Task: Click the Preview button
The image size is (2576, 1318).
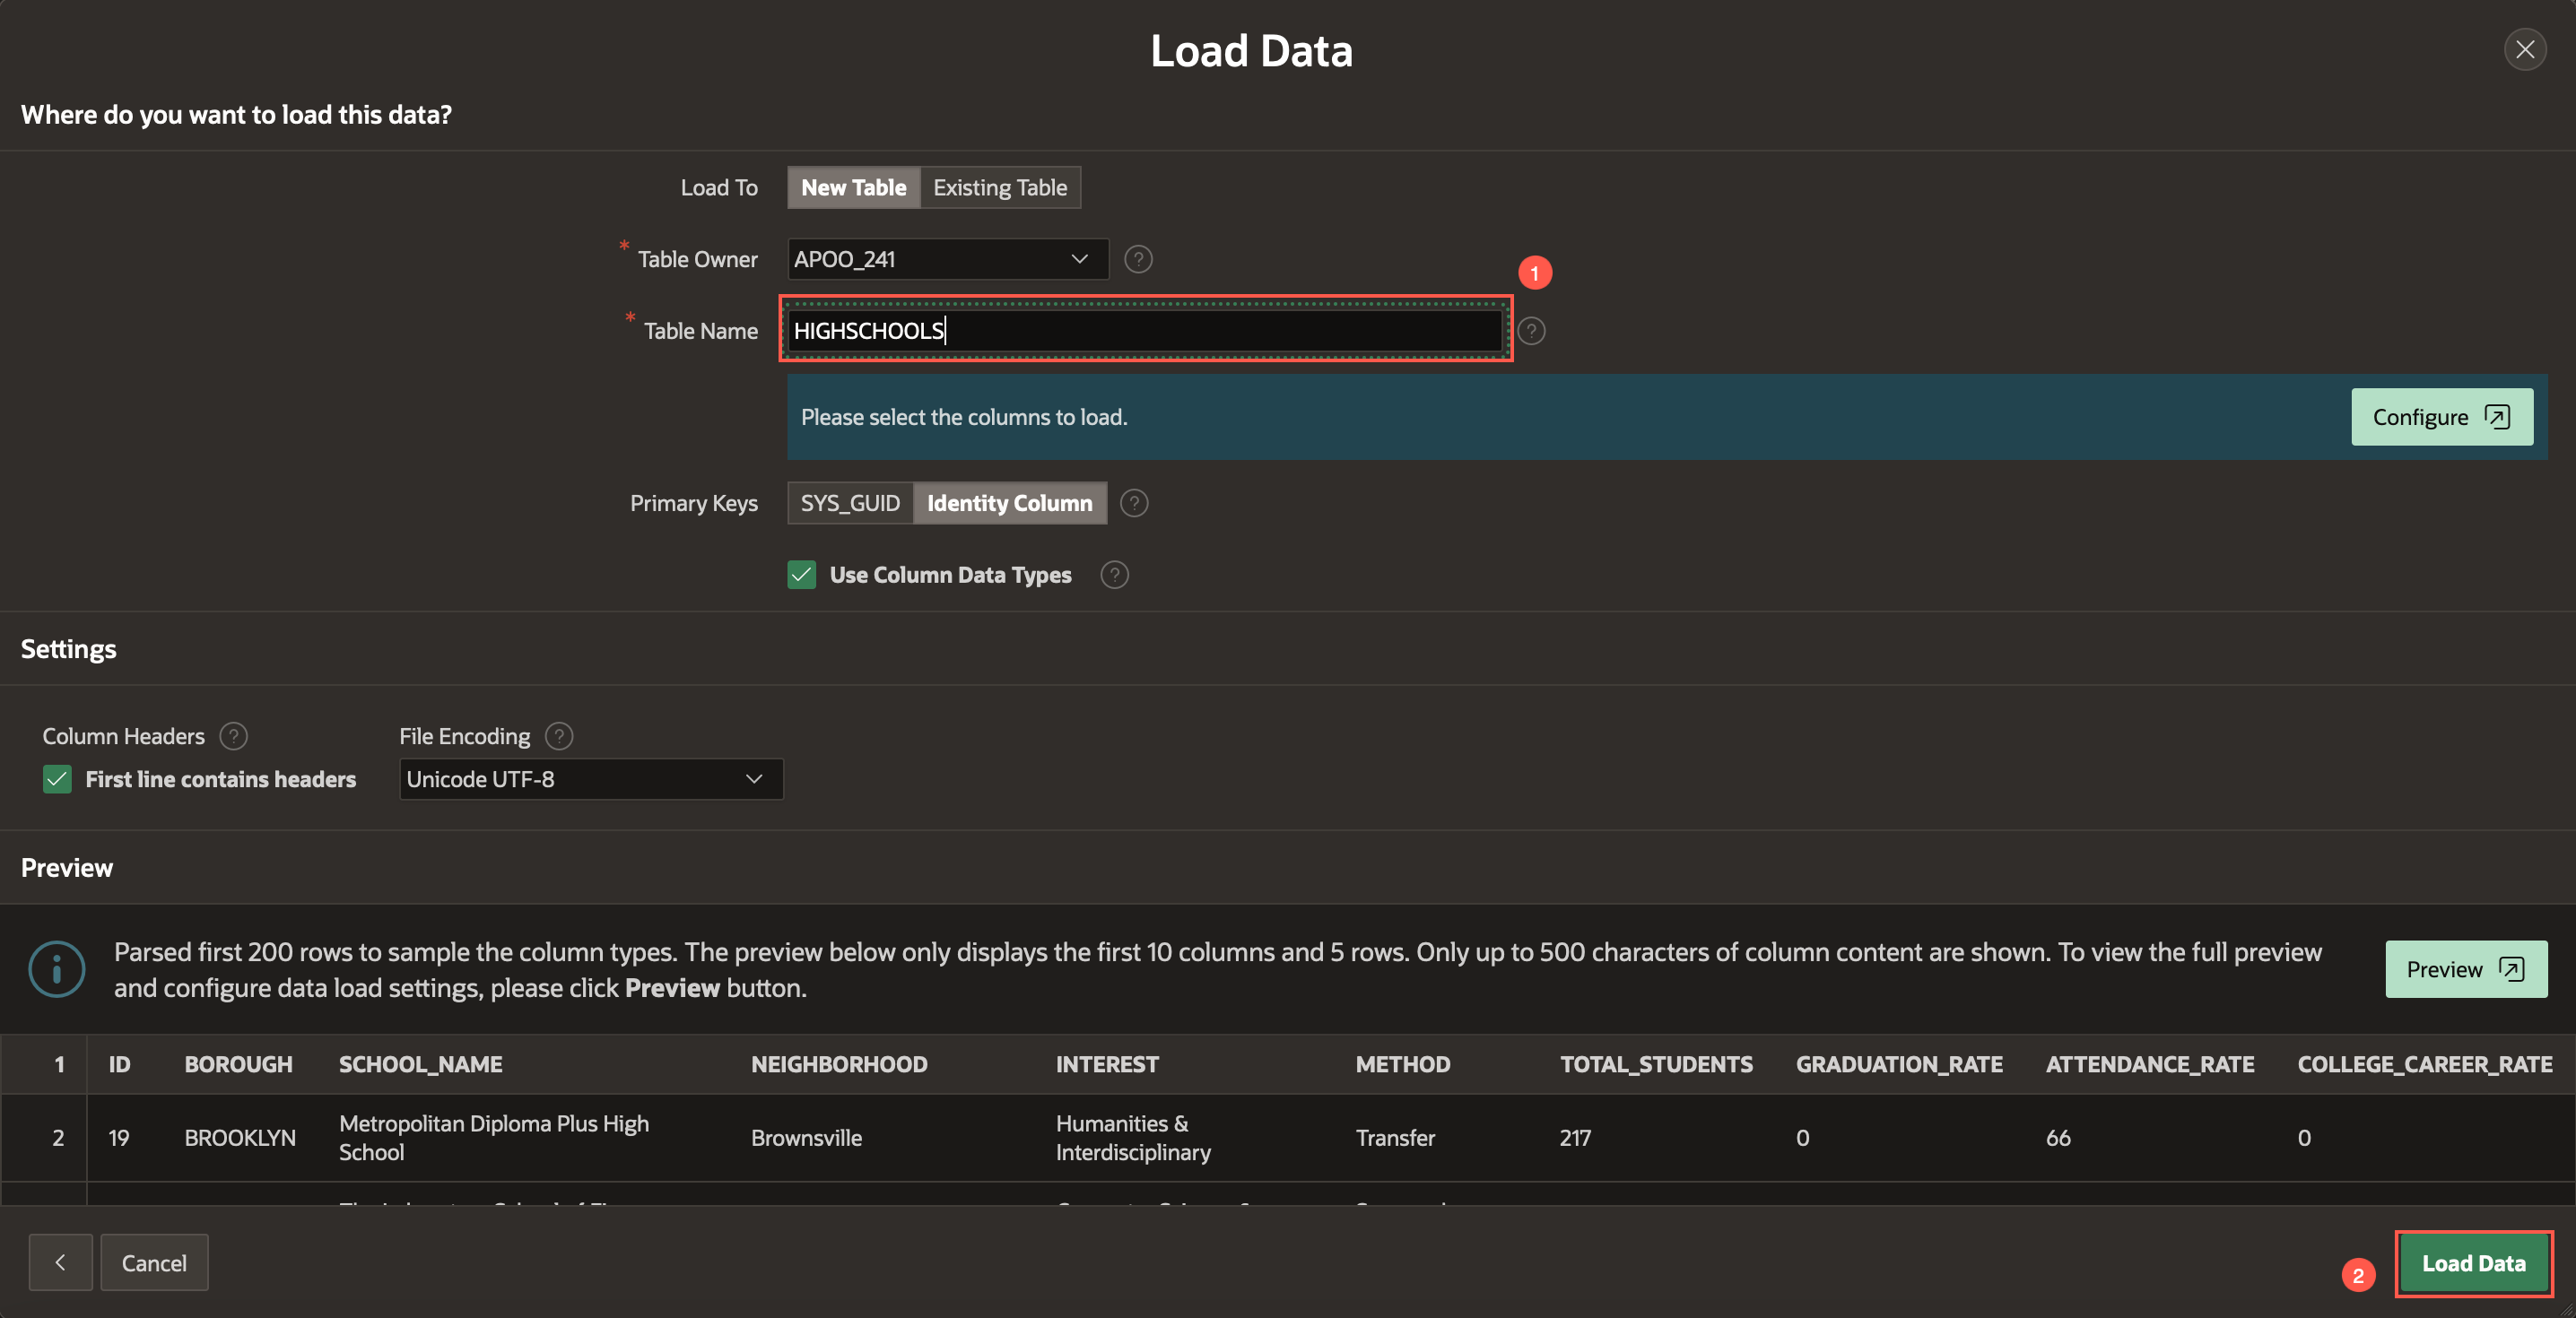Action: pyautogui.click(x=2465, y=969)
